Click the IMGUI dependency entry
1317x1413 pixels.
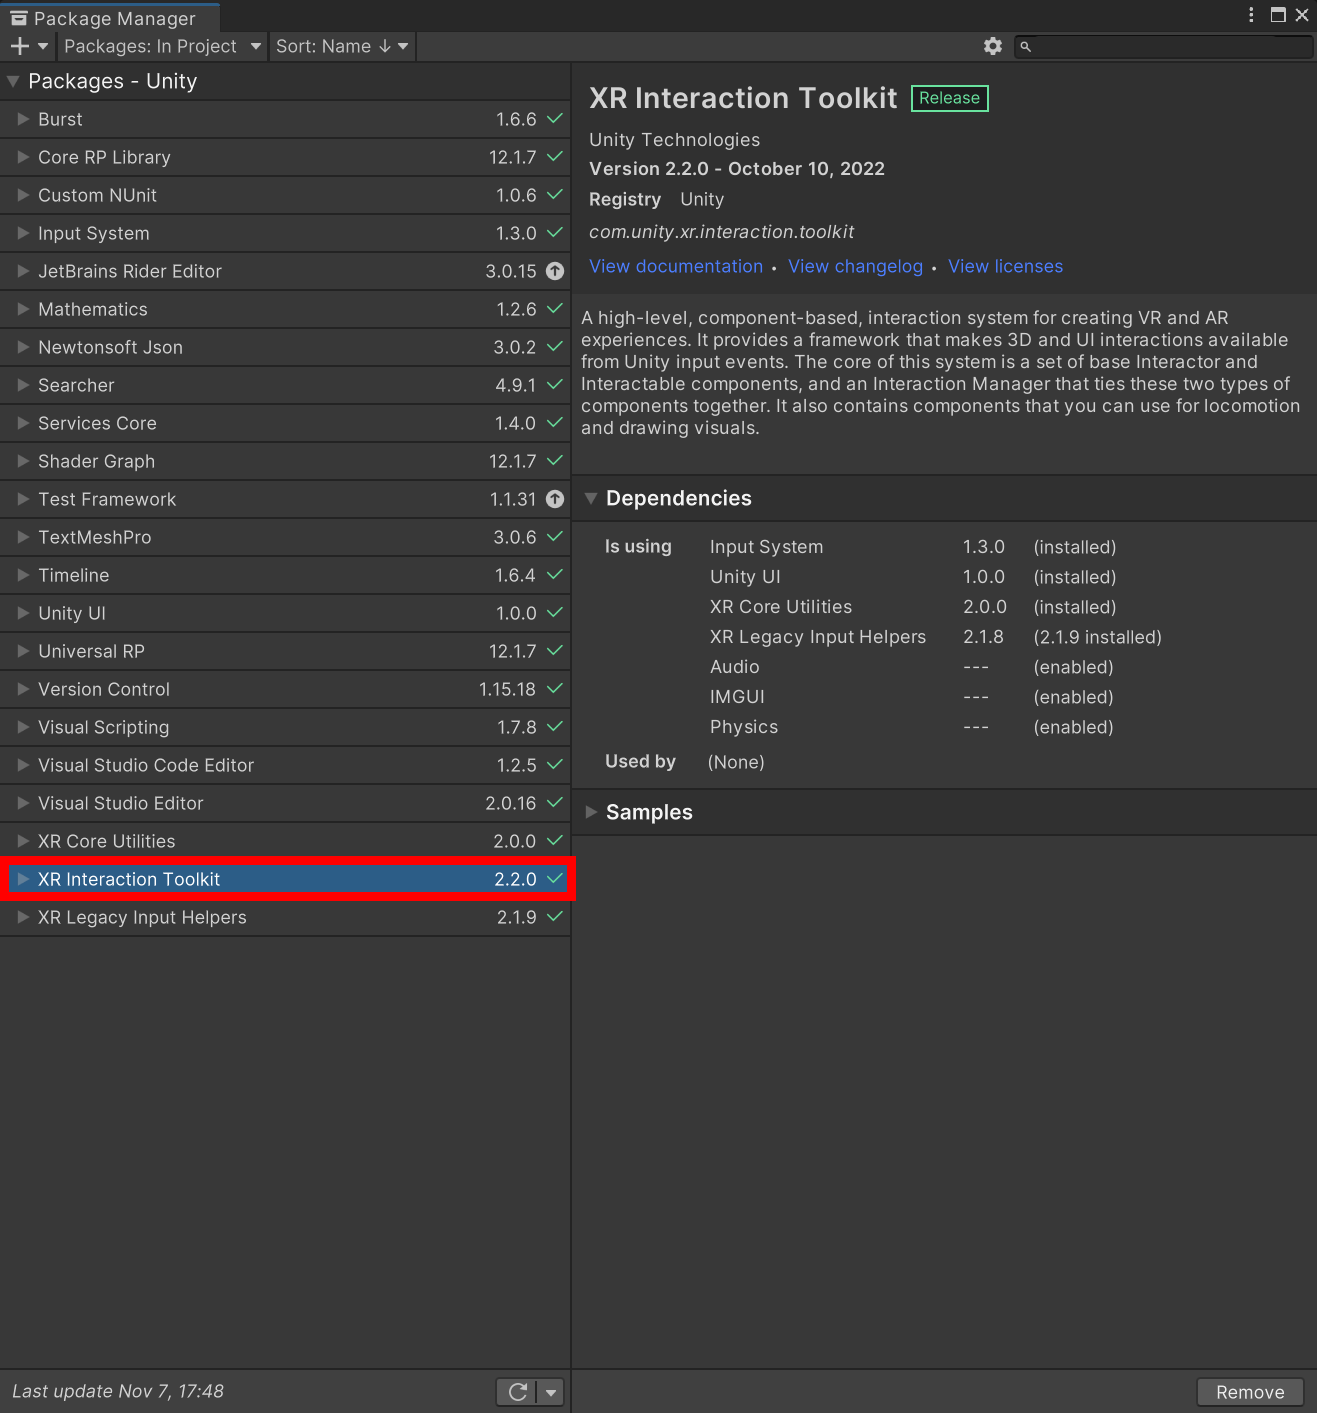[x=737, y=697]
